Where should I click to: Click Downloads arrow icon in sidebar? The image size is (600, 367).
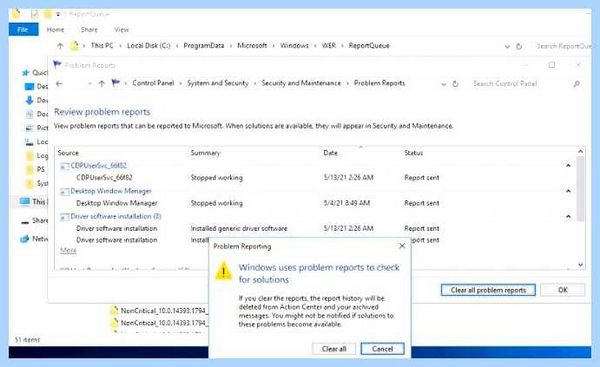pyautogui.click(x=29, y=100)
